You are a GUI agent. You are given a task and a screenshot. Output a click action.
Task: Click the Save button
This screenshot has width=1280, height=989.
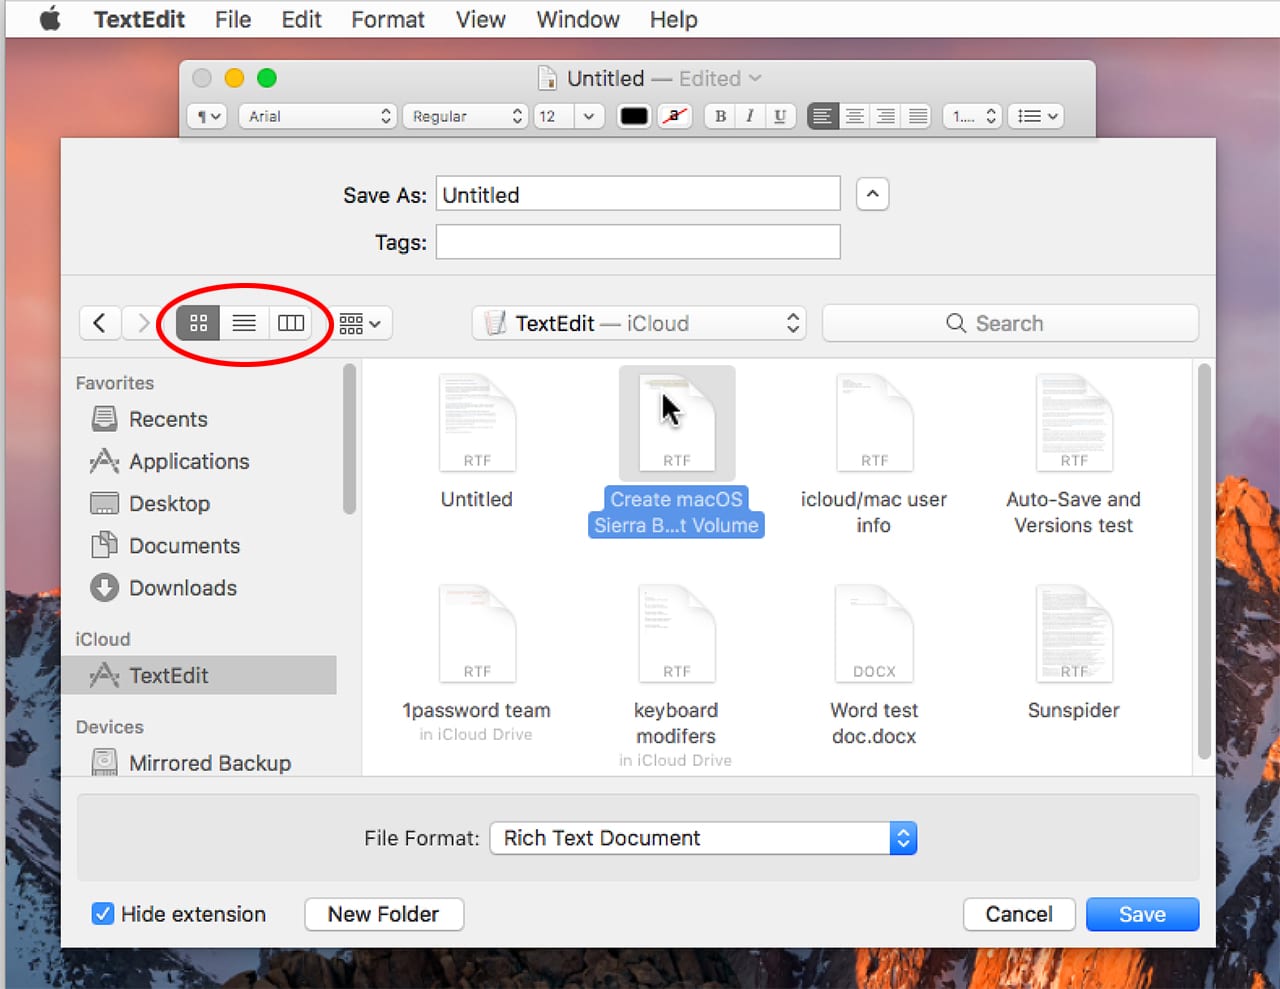(1142, 914)
